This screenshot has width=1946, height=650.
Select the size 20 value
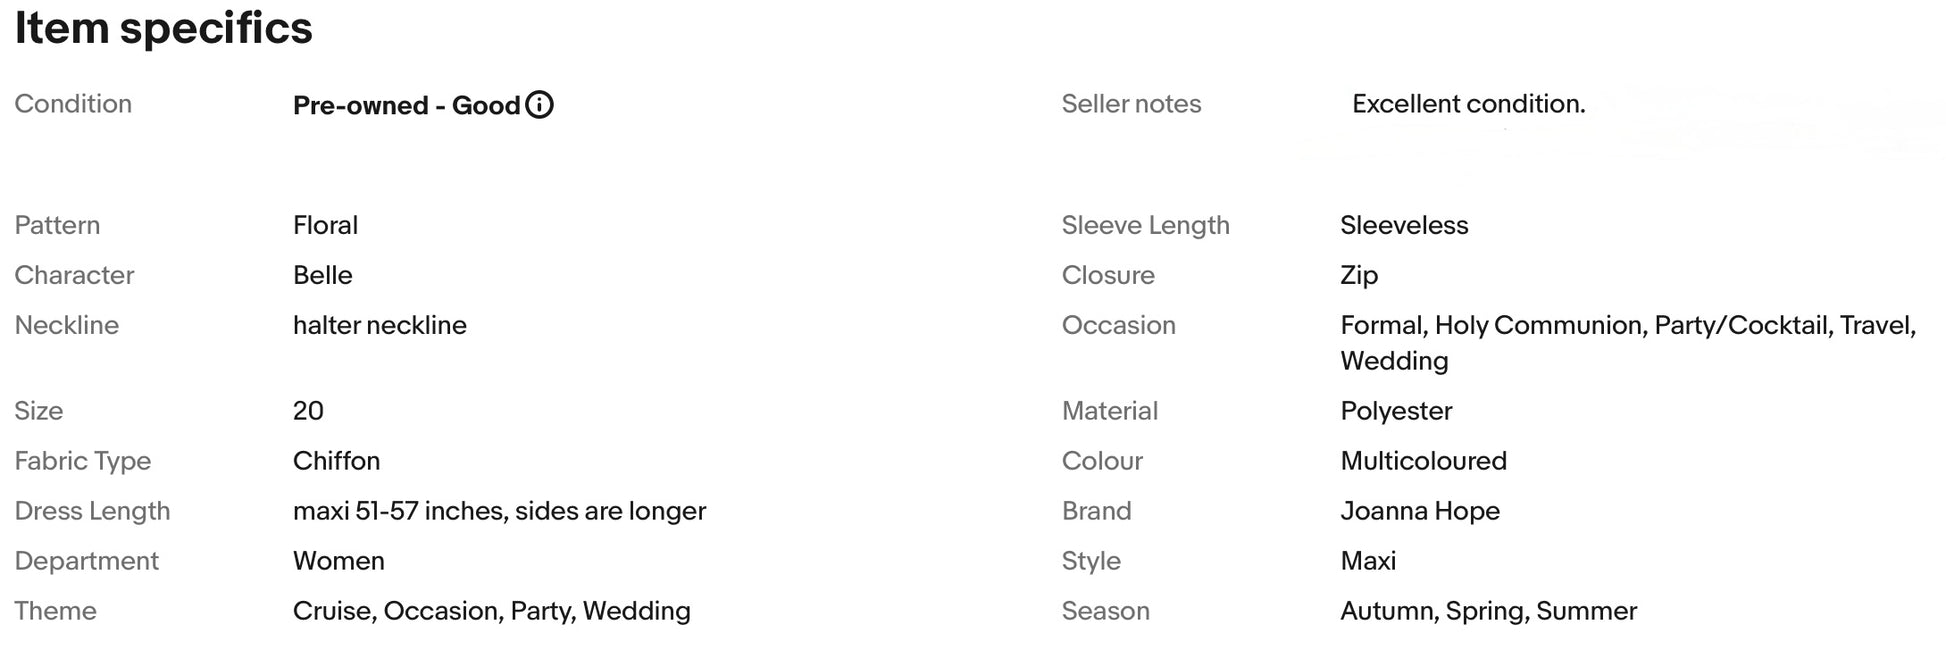point(308,411)
